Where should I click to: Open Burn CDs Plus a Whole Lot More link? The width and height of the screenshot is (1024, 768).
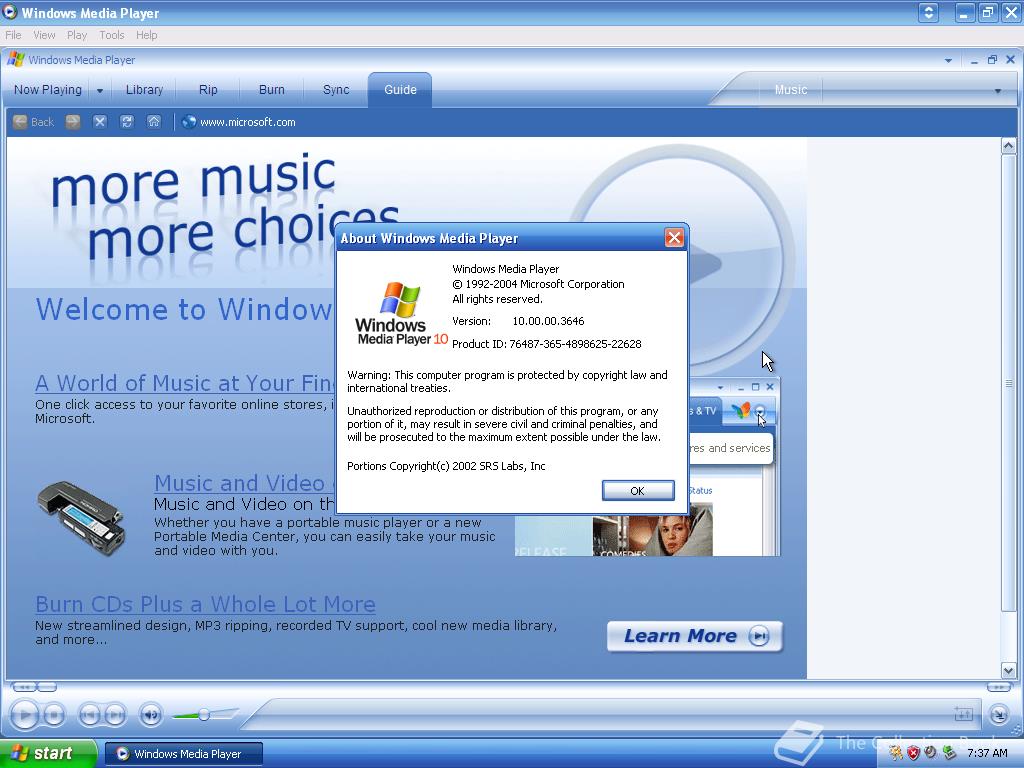[206, 604]
